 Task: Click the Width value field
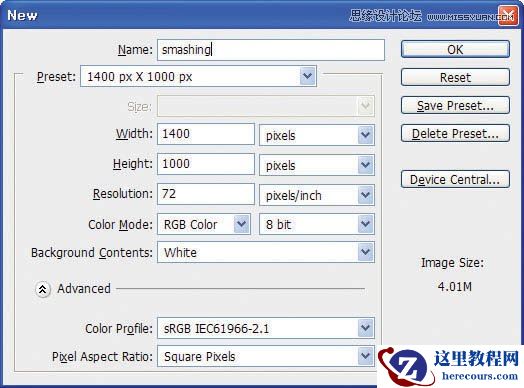click(206, 134)
